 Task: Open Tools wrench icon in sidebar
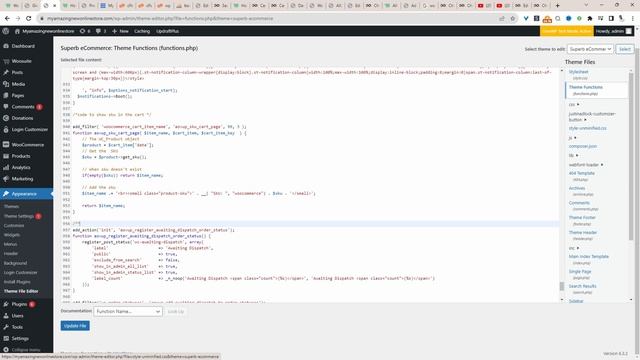click(x=6, y=327)
